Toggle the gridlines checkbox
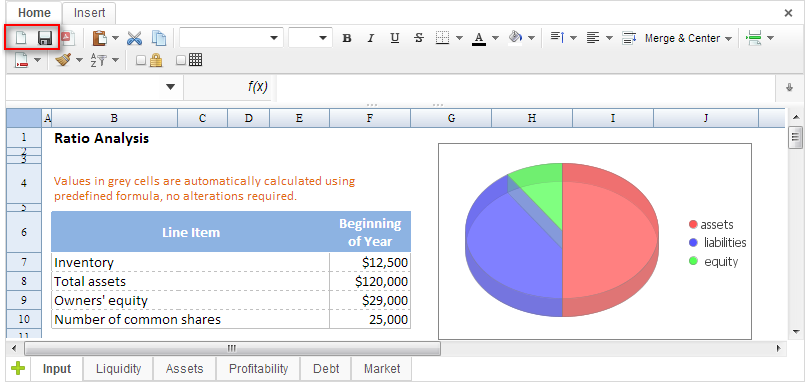This screenshot has height=382, width=810. [181, 60]
